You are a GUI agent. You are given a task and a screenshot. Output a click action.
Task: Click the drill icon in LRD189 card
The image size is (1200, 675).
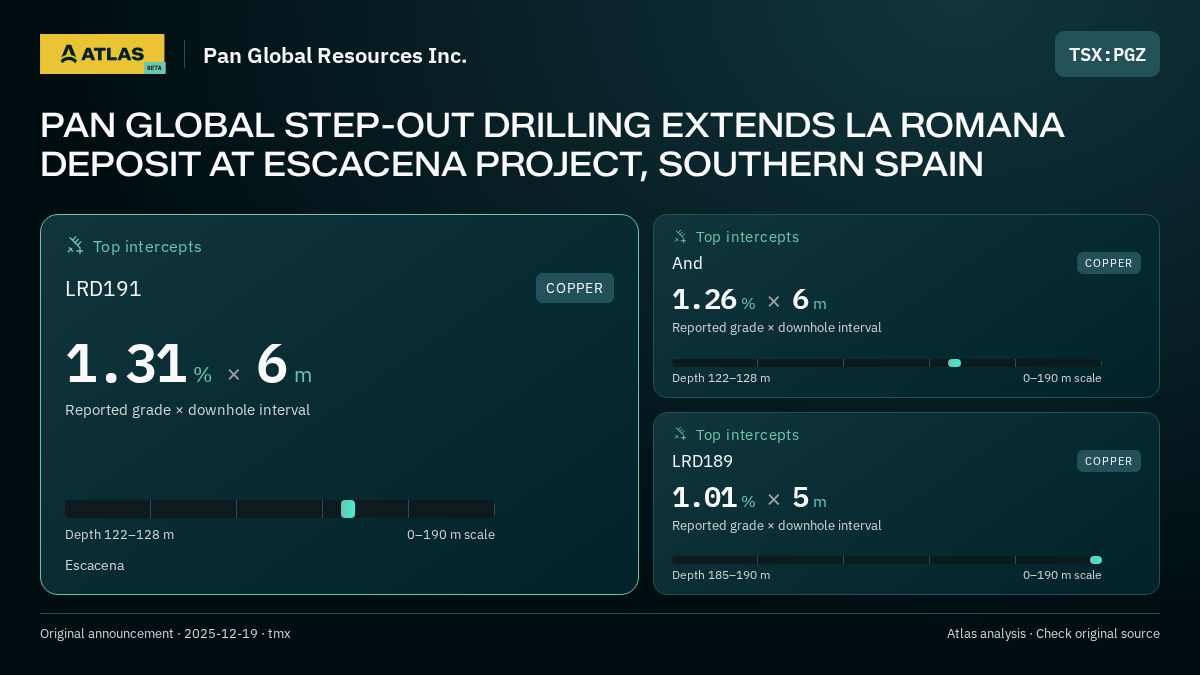click(x=680, y=434)
